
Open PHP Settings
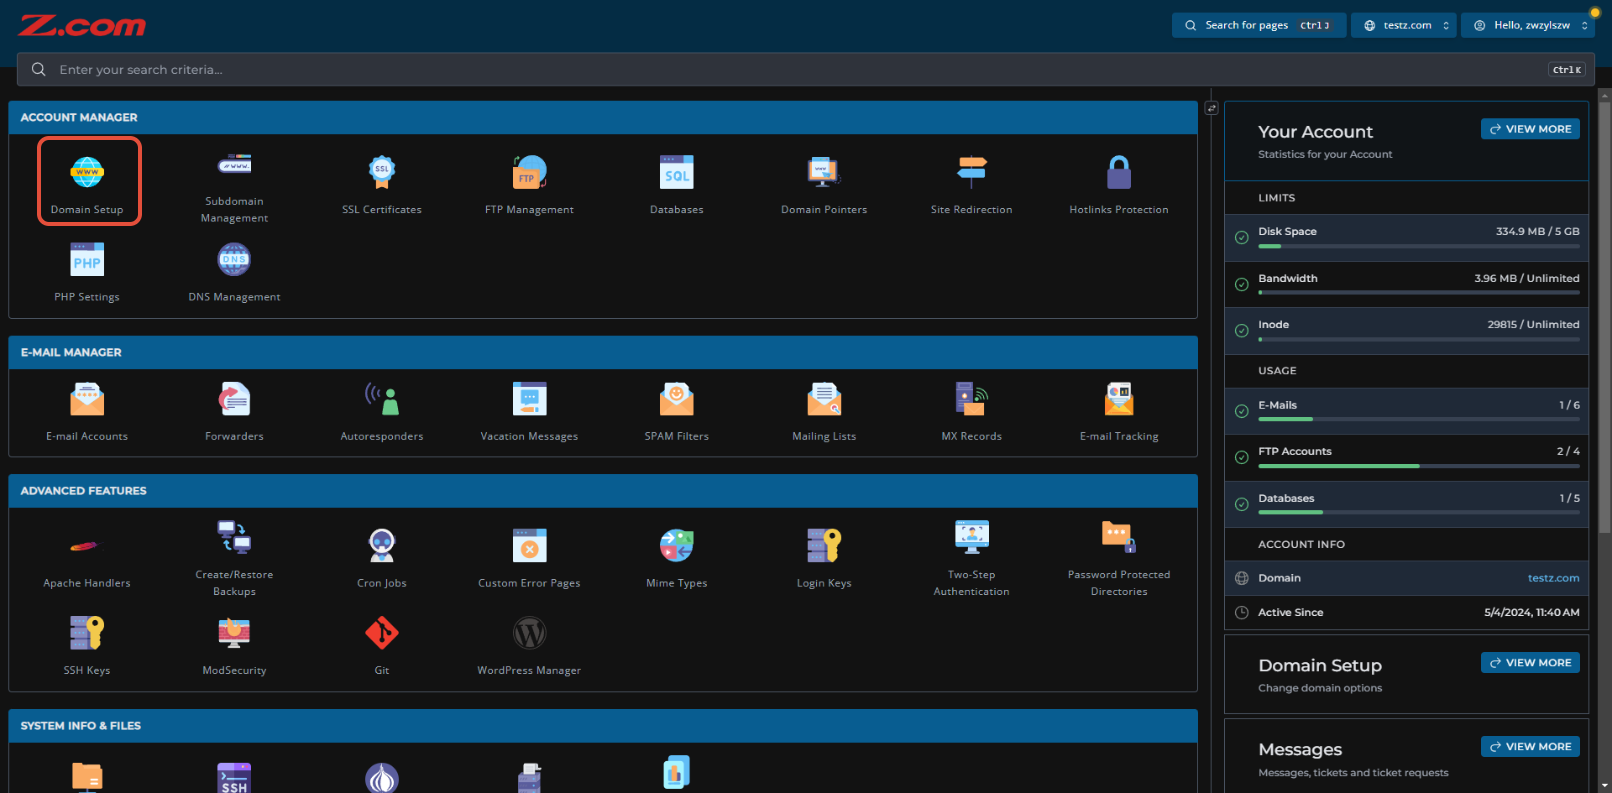[87, 273]
